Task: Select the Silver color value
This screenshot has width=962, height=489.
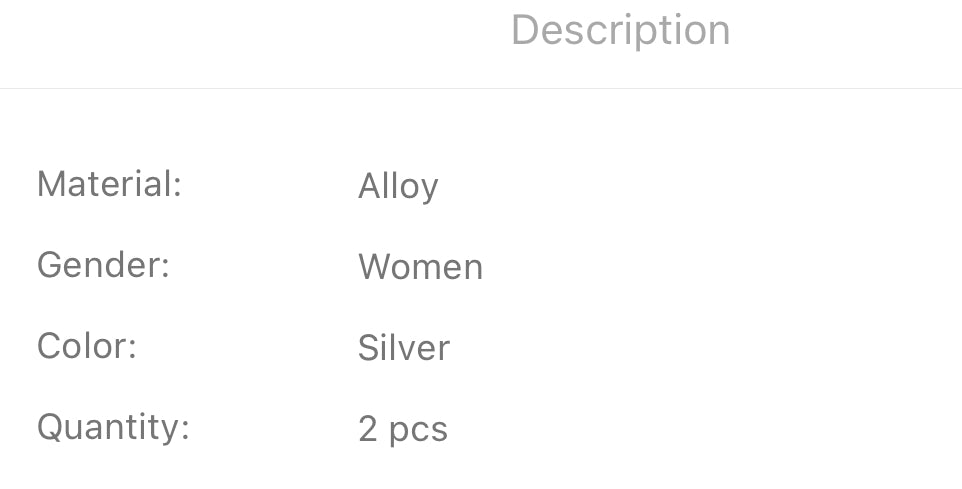Action: coord(404,348)
